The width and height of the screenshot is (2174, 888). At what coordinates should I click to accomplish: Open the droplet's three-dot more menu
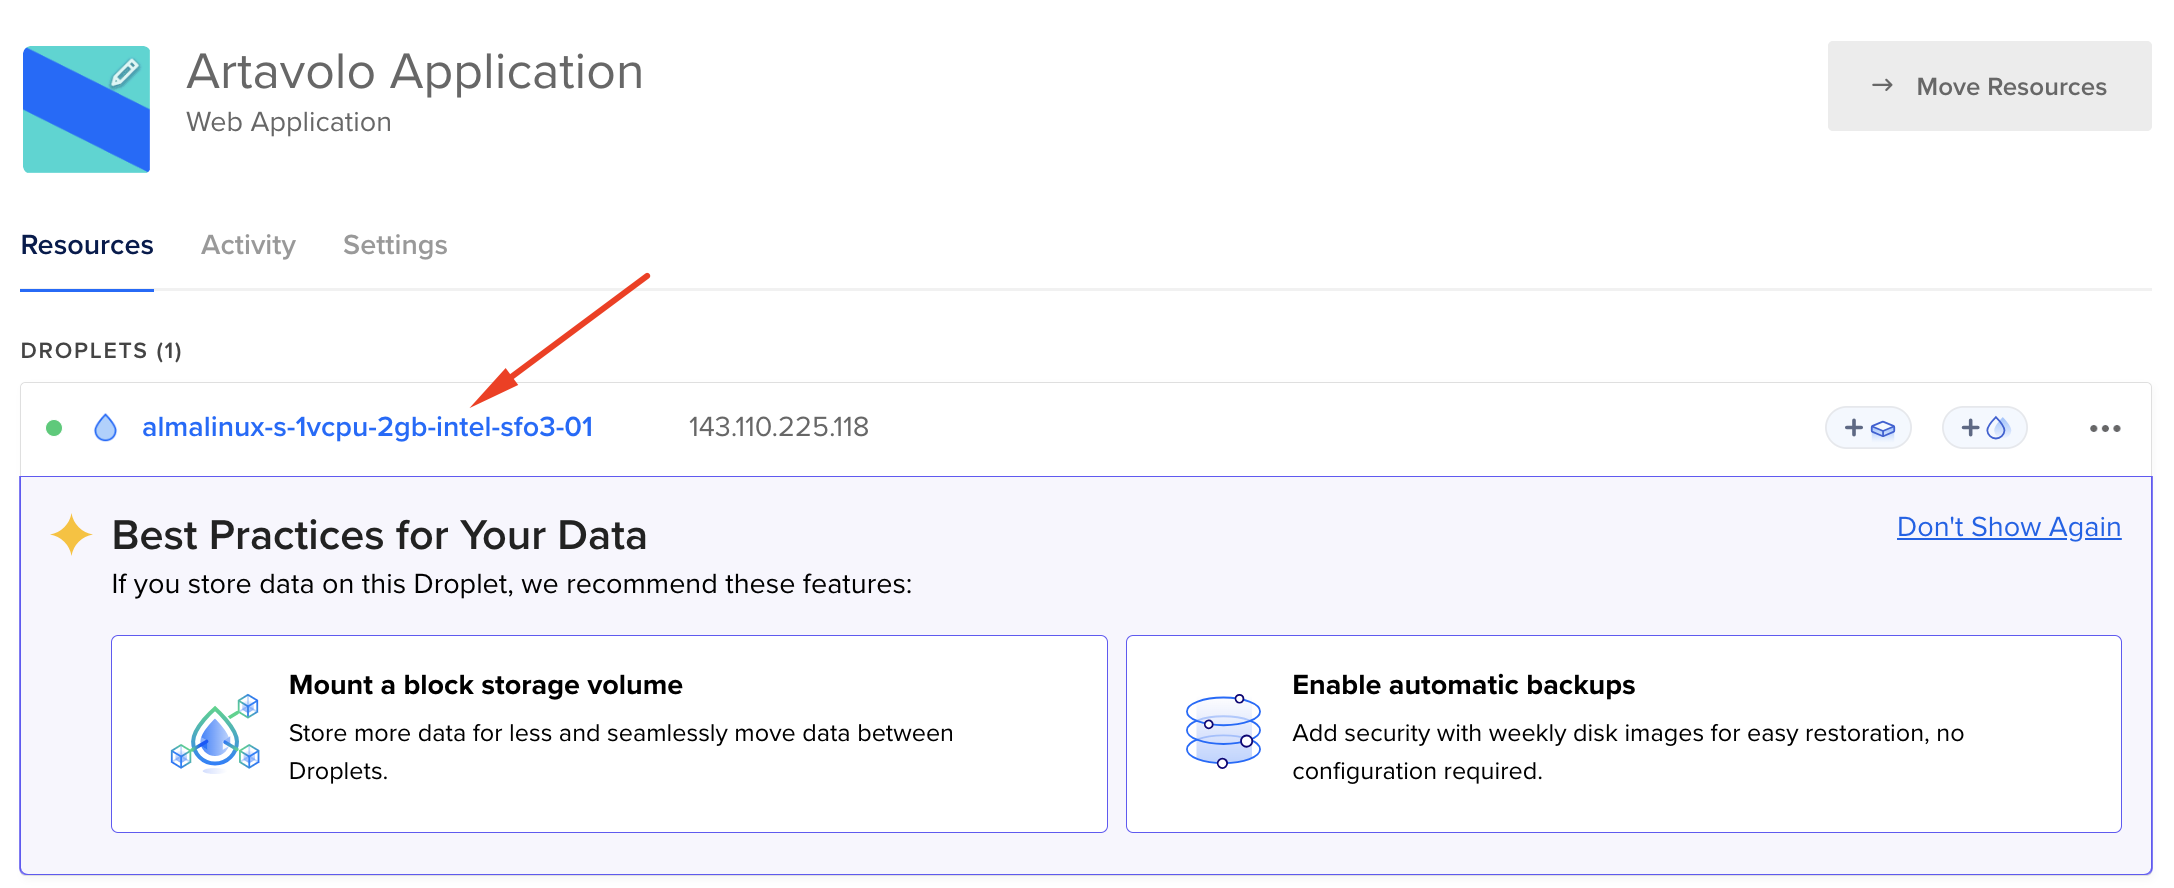(x=2105, y=428)
